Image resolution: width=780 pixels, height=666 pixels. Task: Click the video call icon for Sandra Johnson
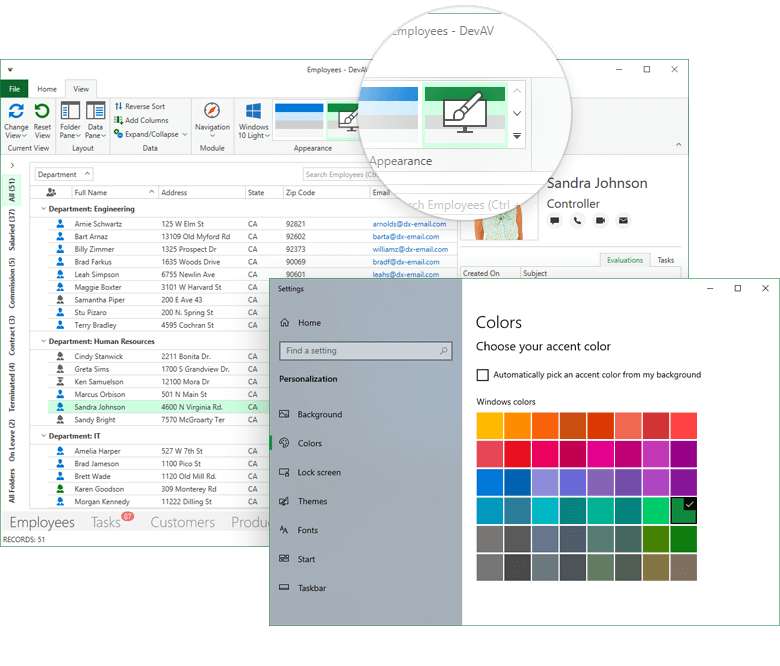coord(600,220)
